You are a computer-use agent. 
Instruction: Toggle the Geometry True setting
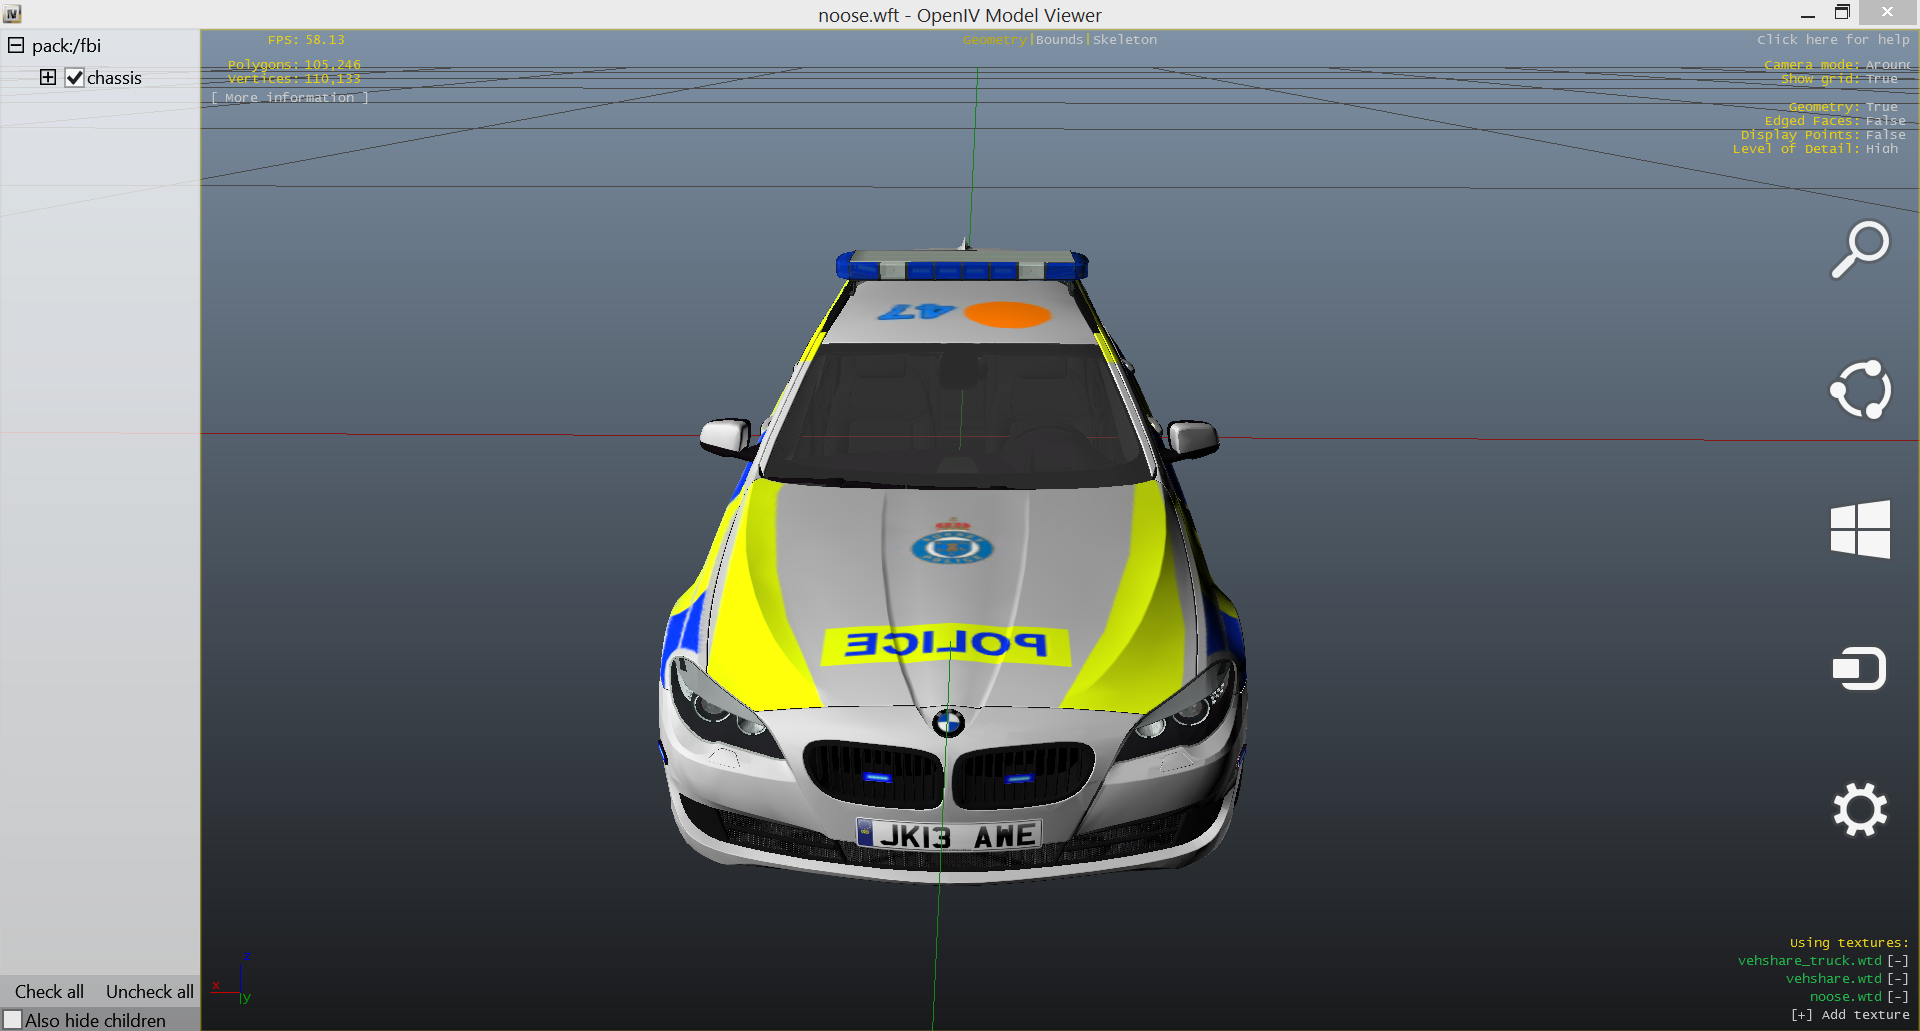1843,107
